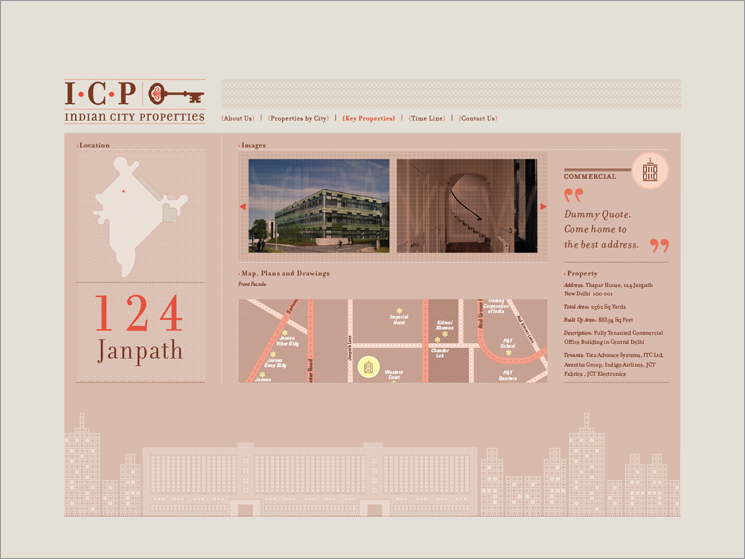Viewport: 745px width, 559px height.
Task: Click the Location section heading
Action: click(x=94, y=145)
